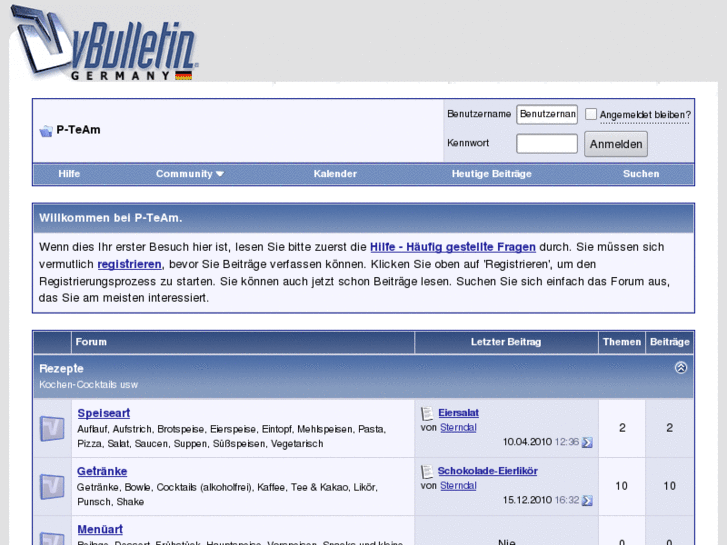Click the folder icon beside P-TeAm

click(x=46, y=131)
